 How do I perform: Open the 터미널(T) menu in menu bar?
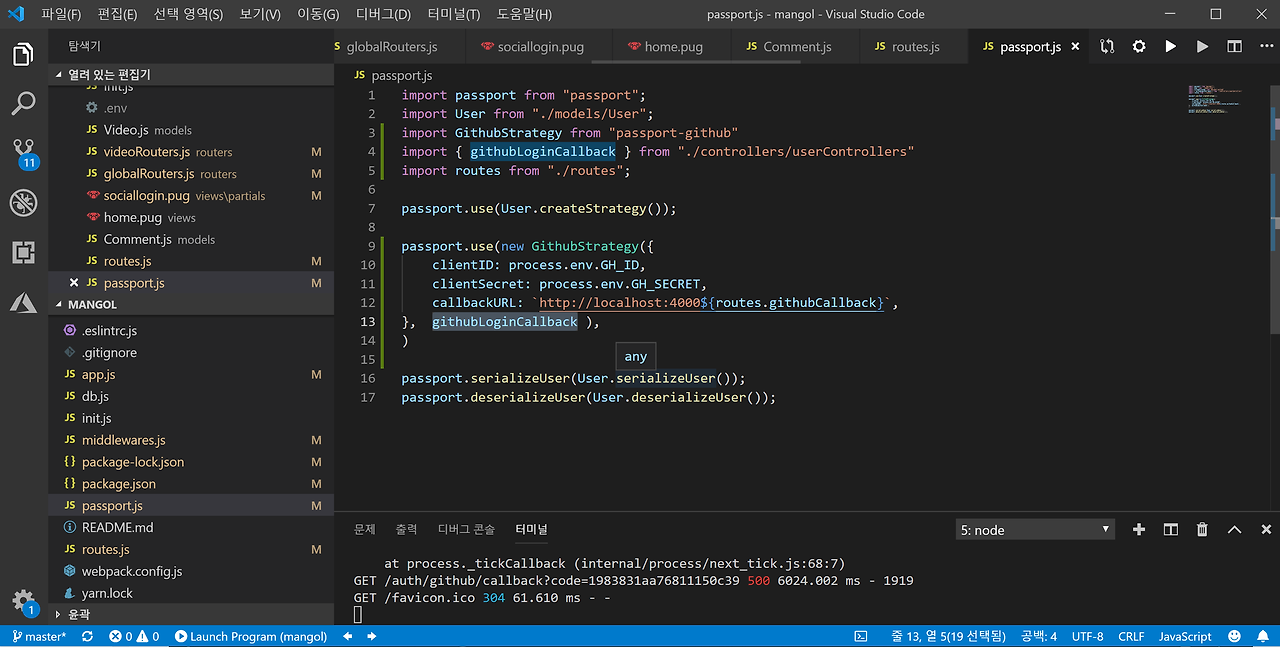click(x=453, y=14)
